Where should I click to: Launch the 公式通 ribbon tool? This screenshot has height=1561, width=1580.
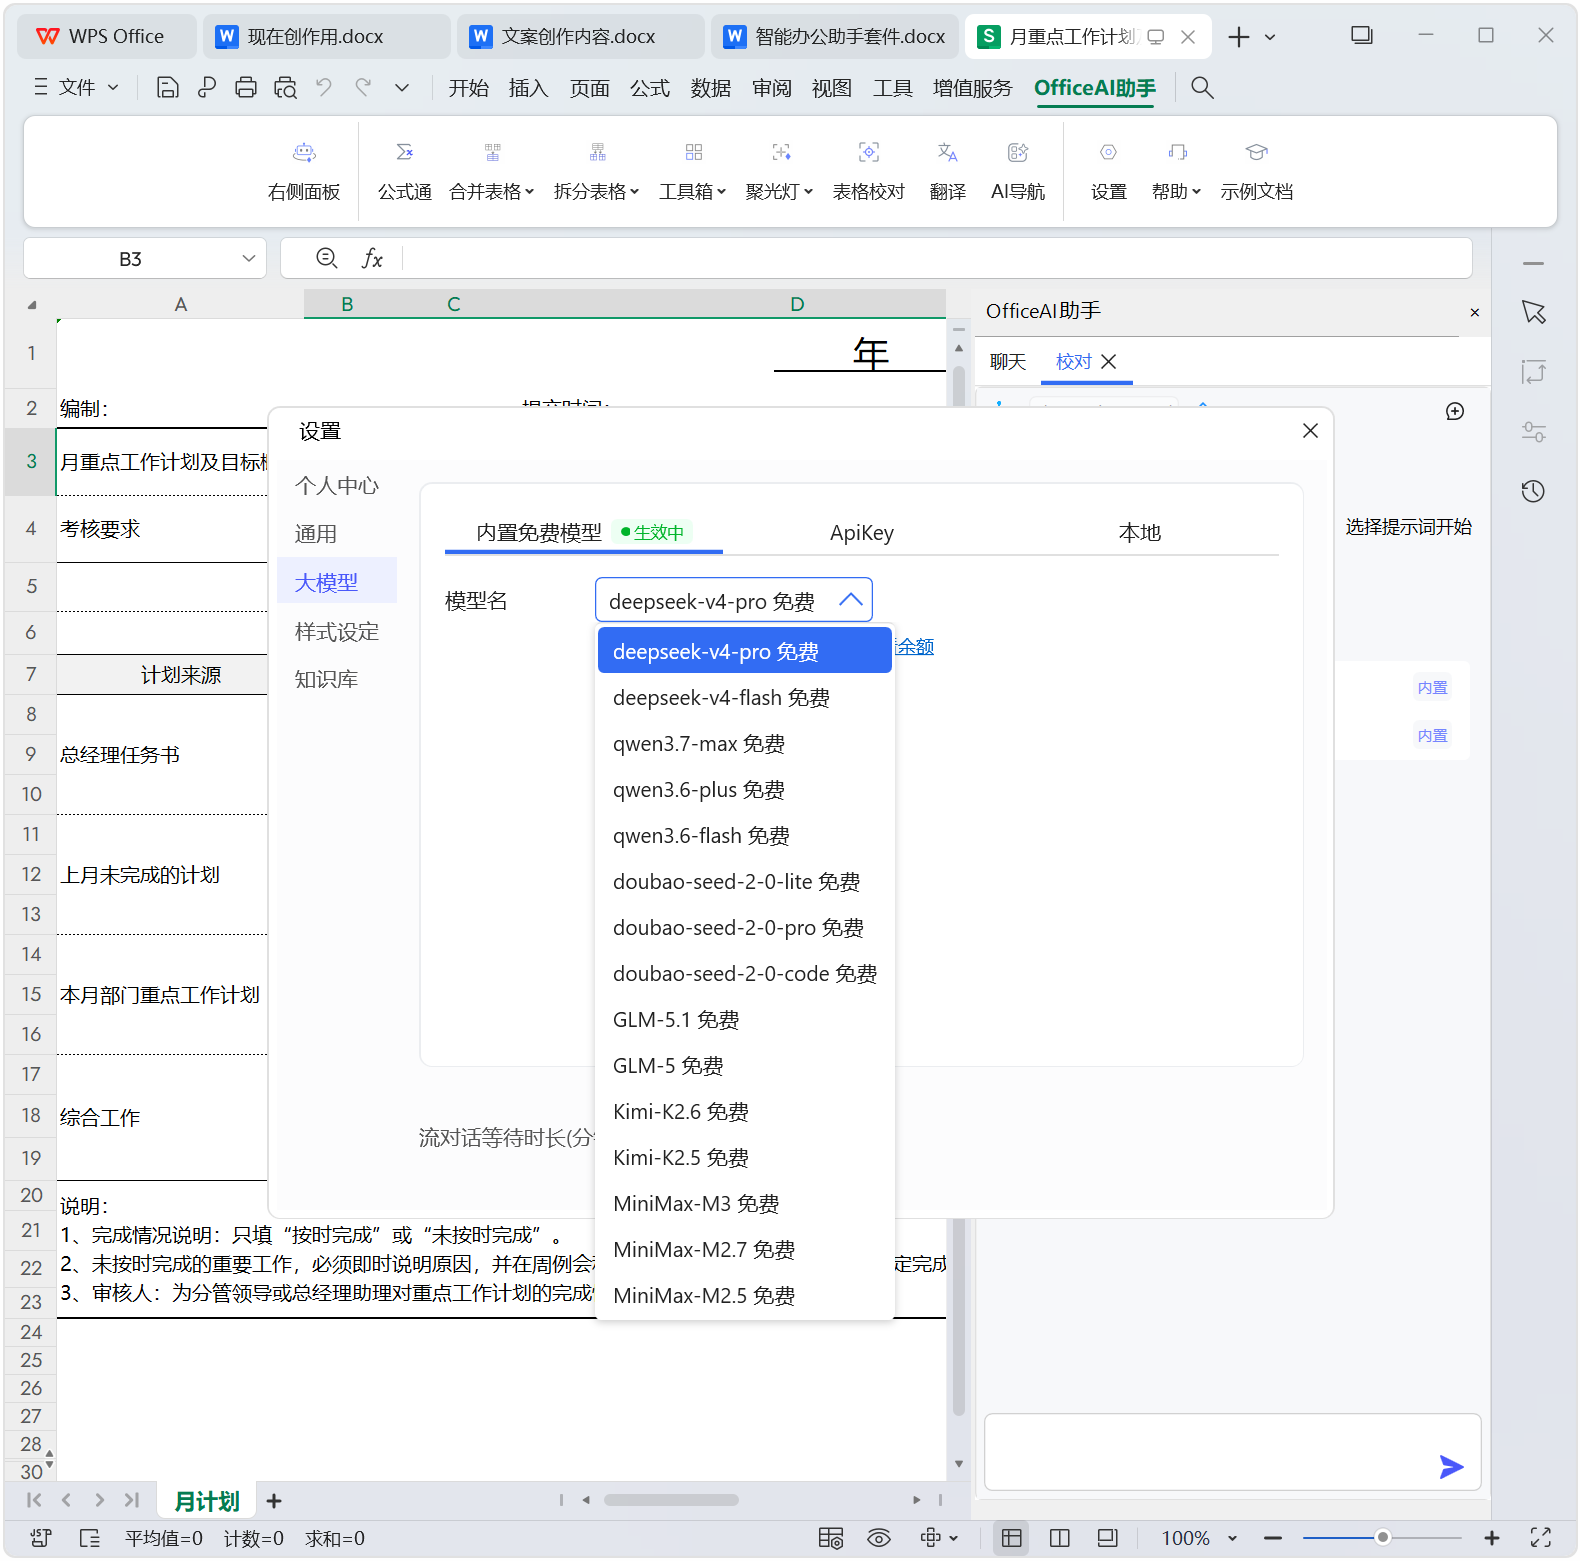point(405,170)
